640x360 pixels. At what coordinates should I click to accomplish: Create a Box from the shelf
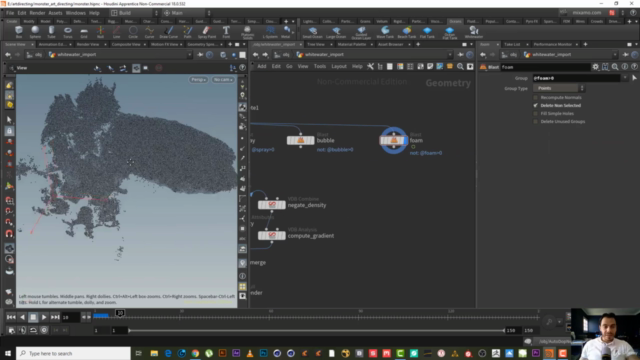coord(19,32)
